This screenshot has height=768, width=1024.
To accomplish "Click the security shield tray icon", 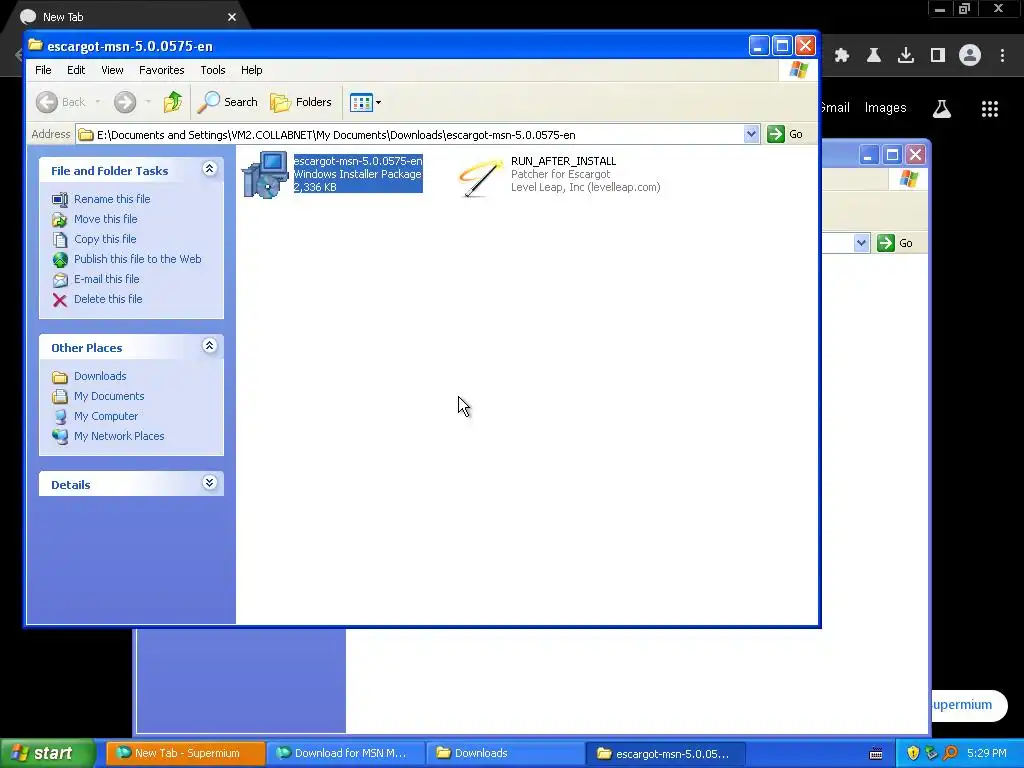I will tap(913, 754).
